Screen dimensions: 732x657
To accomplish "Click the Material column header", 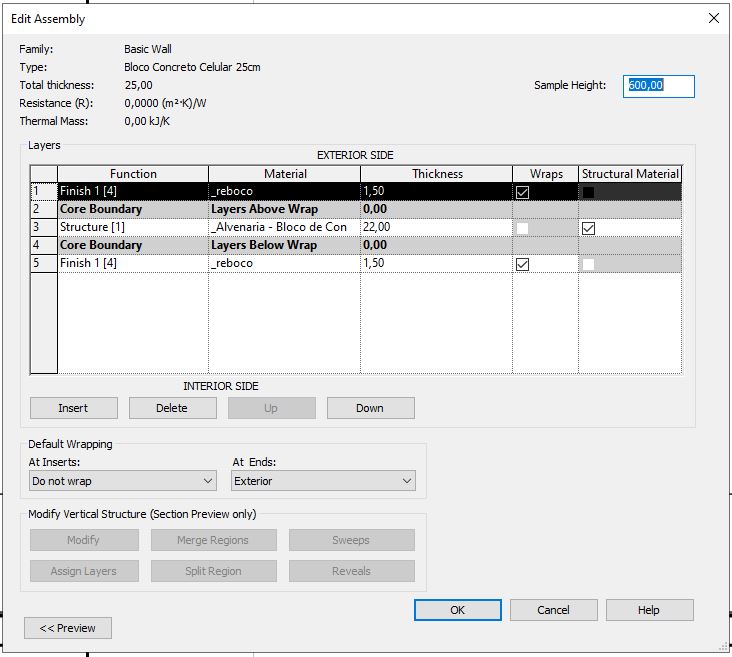I will click(x=285, y=174).
